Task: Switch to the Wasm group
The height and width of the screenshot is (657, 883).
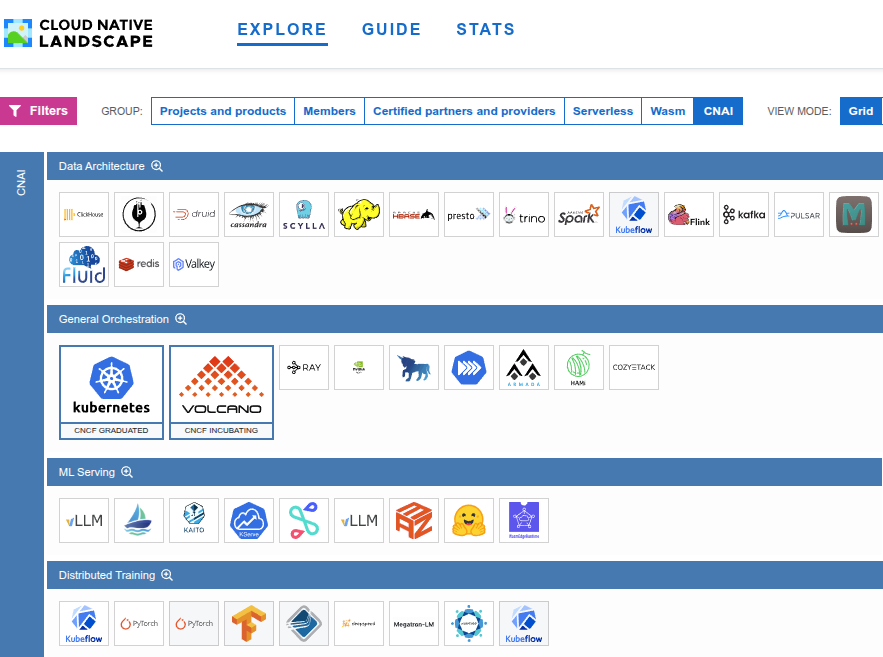Action: (x=668, y=111)
